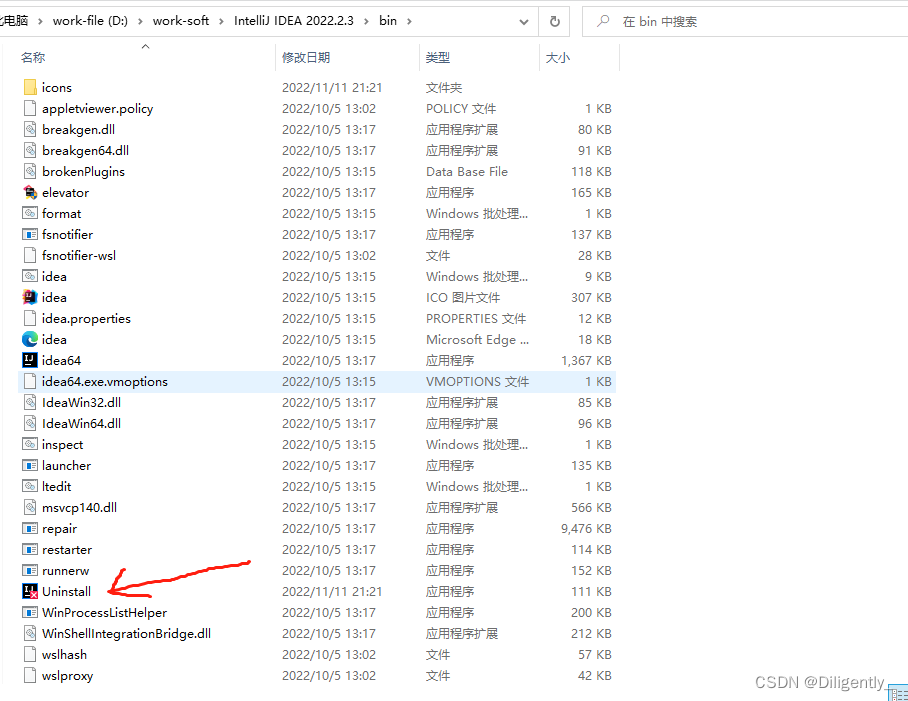Click the ICO 图片文件 type cell
908x701 pixels.
point(463,298)
